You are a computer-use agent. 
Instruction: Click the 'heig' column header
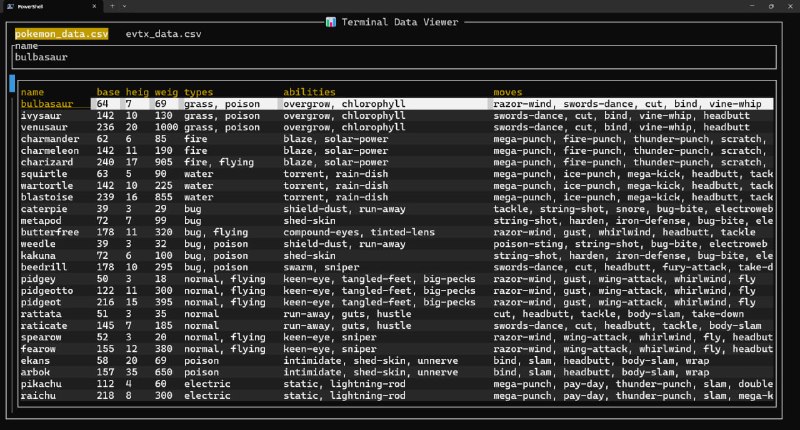[x=137, y=92]
